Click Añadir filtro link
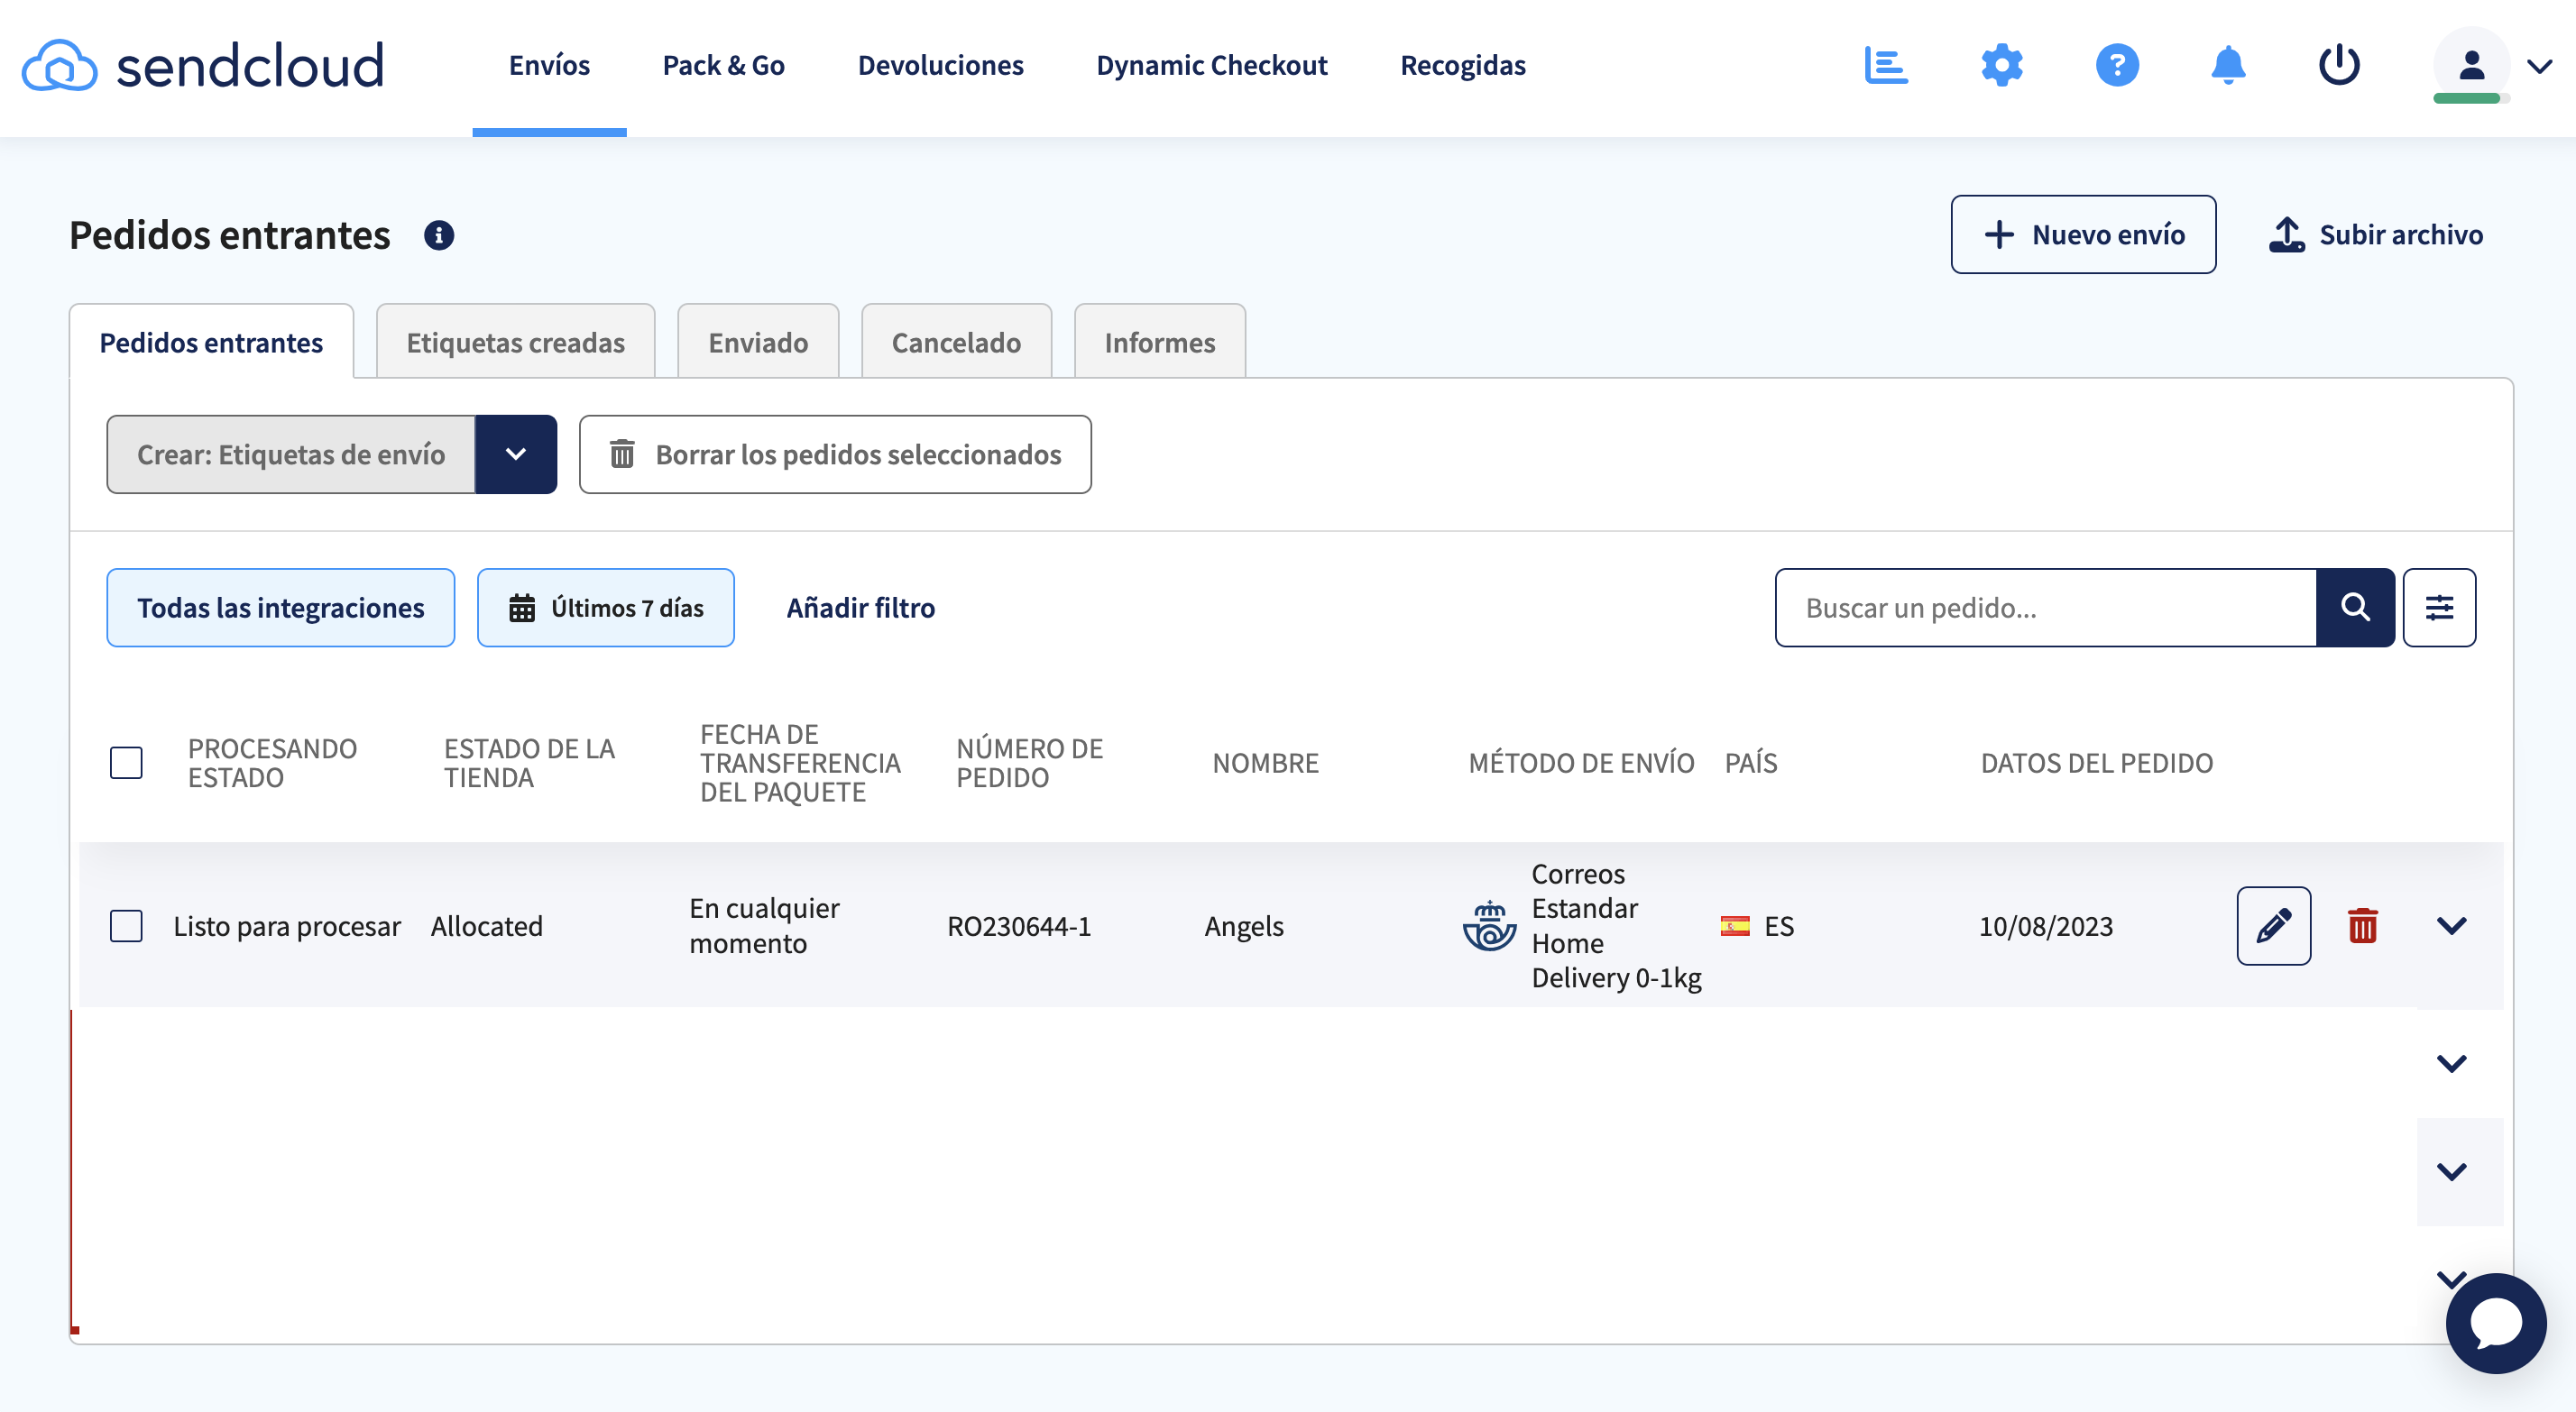 coord(860,607)
